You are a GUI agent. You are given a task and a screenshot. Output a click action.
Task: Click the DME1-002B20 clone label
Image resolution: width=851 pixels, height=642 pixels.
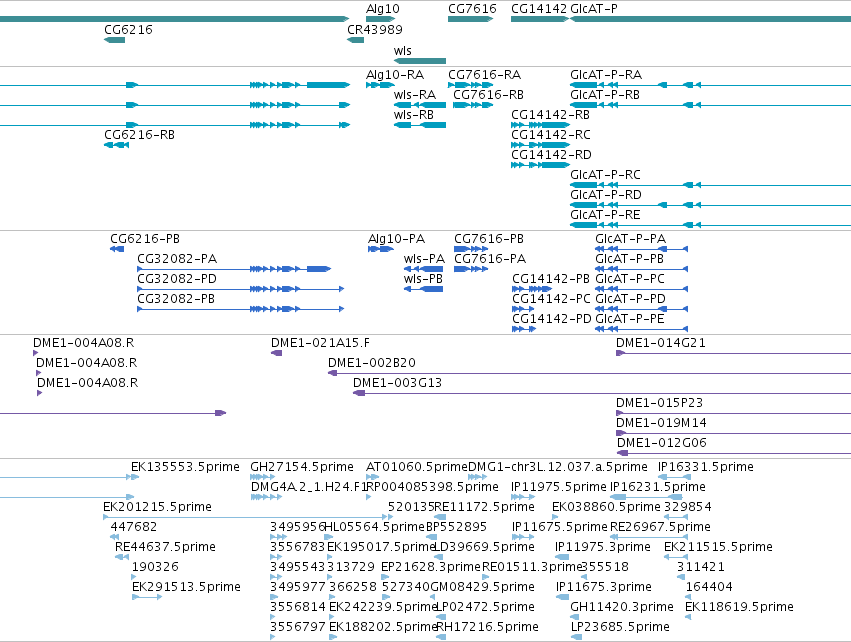(372, 363)
